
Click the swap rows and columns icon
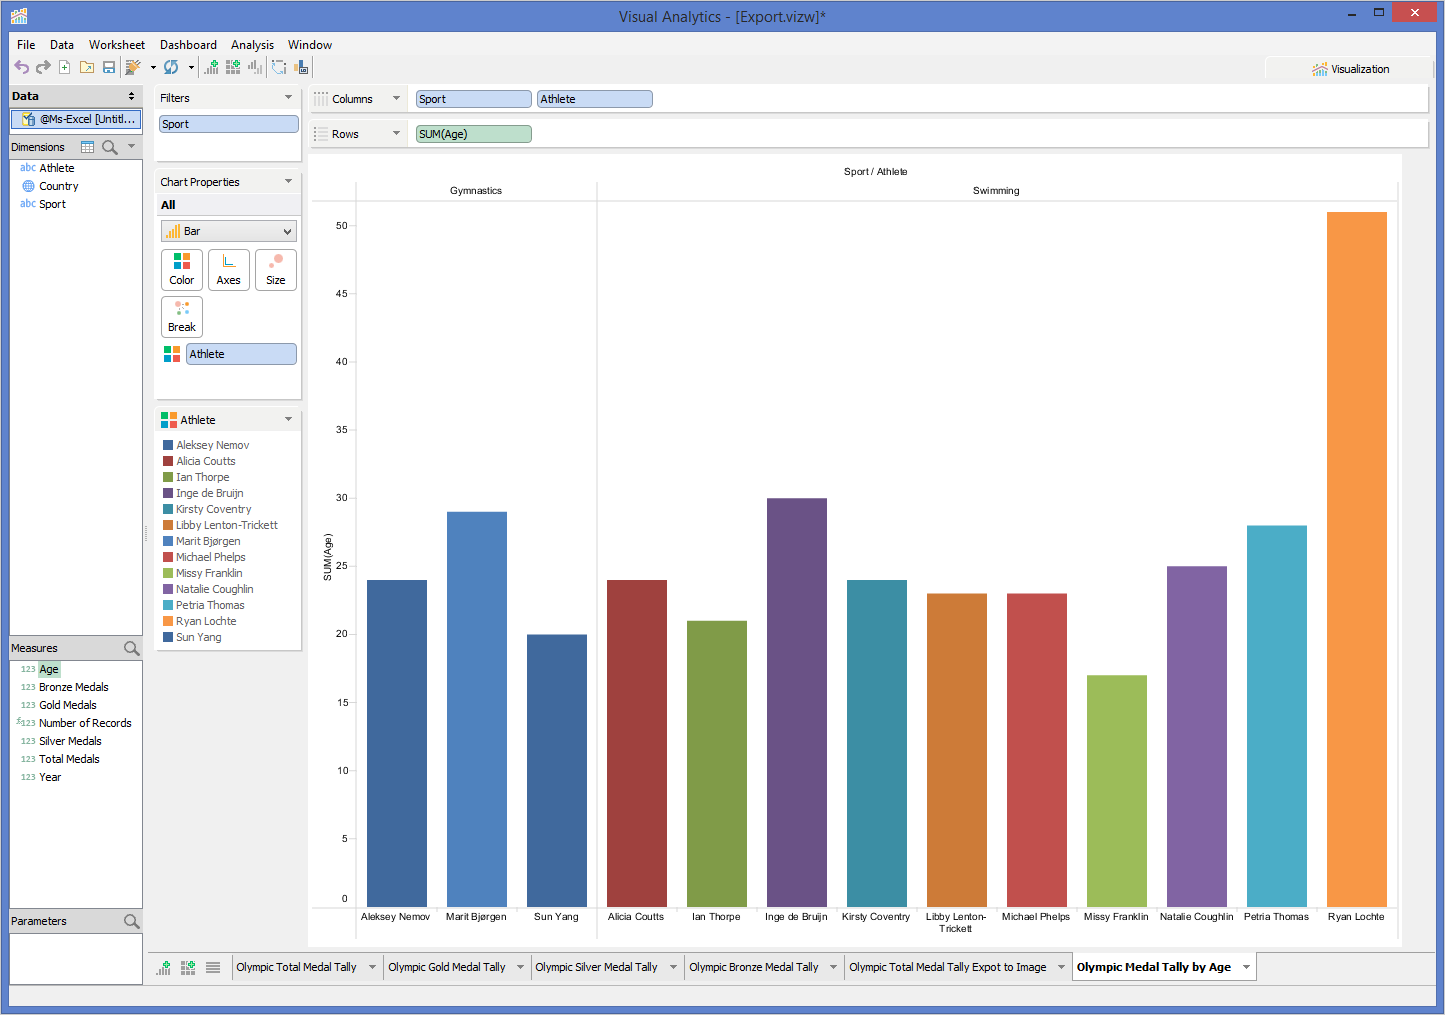(x=279, y=67)
